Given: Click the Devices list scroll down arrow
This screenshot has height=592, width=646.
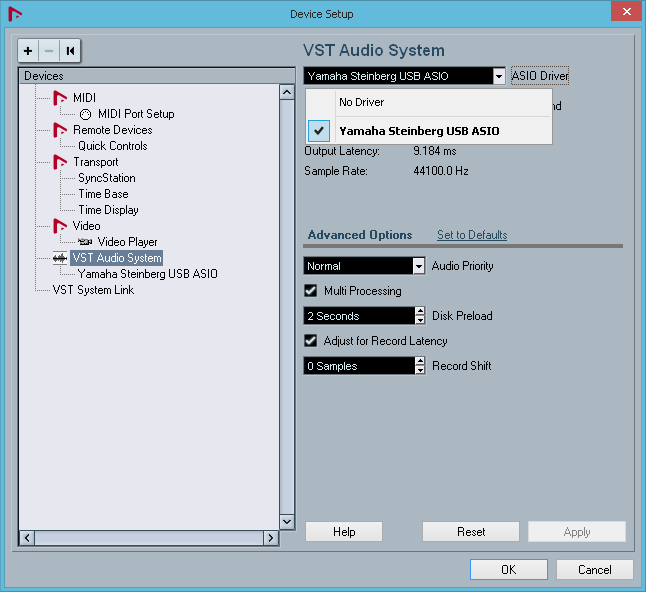Looking at the screenshot, I should (x=287, y=522).
